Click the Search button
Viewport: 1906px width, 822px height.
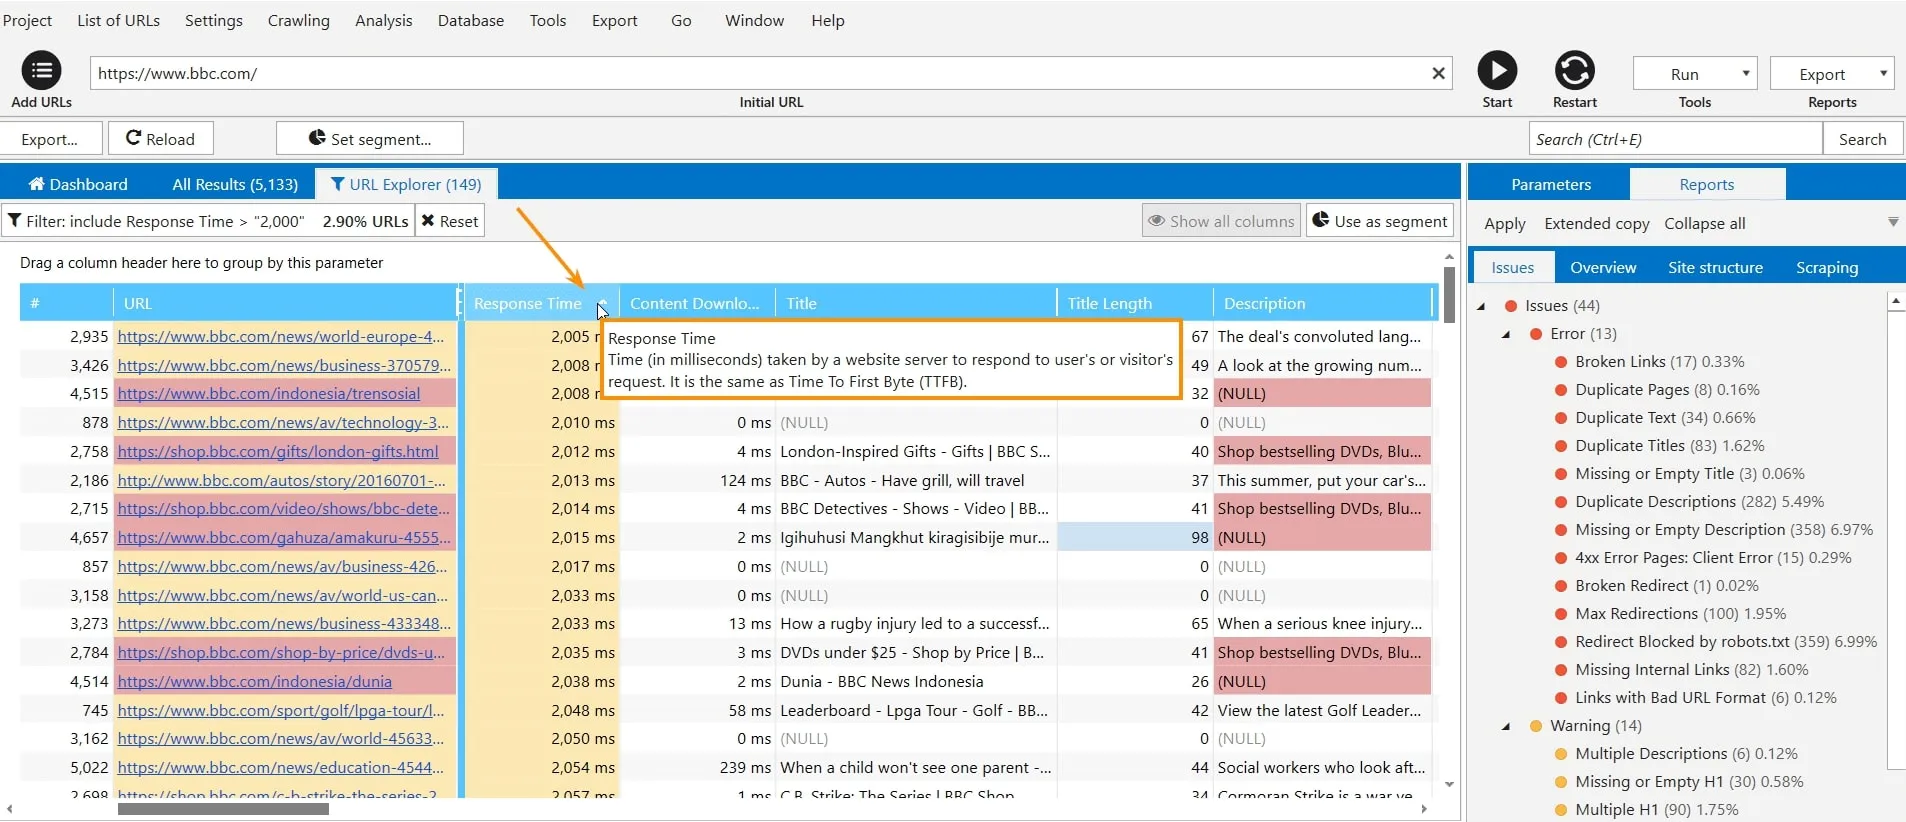click(x=1862, y=139)
